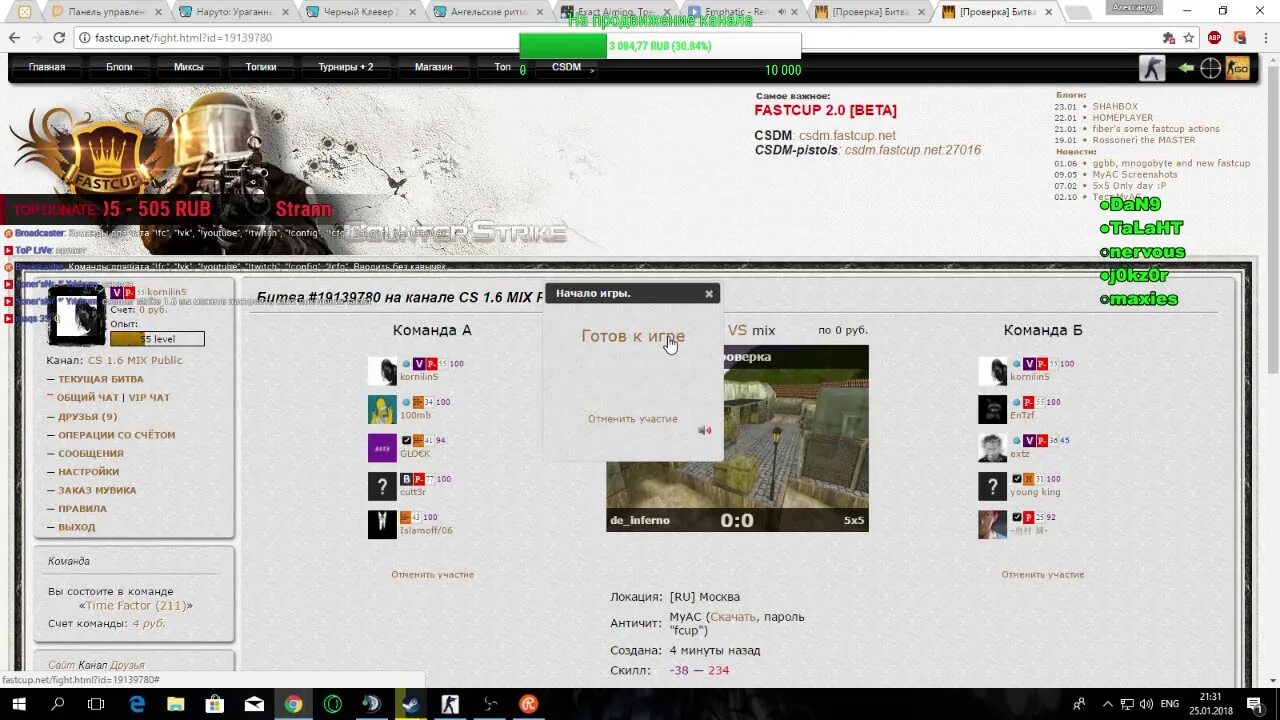Click Готов к игре in dialog
Viewport: 1280px width, 720px height.
coord(633,336)
